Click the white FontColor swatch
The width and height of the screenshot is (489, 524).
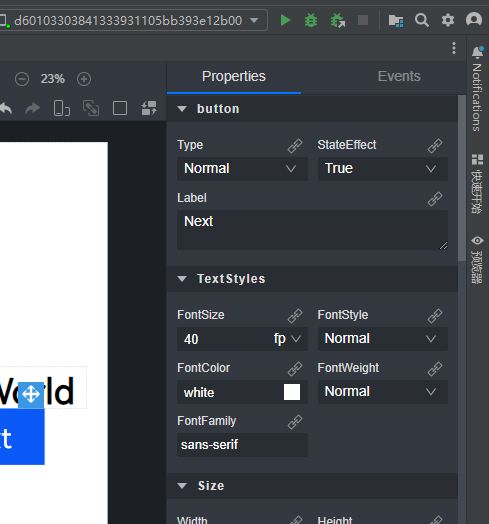coord(292,392)
